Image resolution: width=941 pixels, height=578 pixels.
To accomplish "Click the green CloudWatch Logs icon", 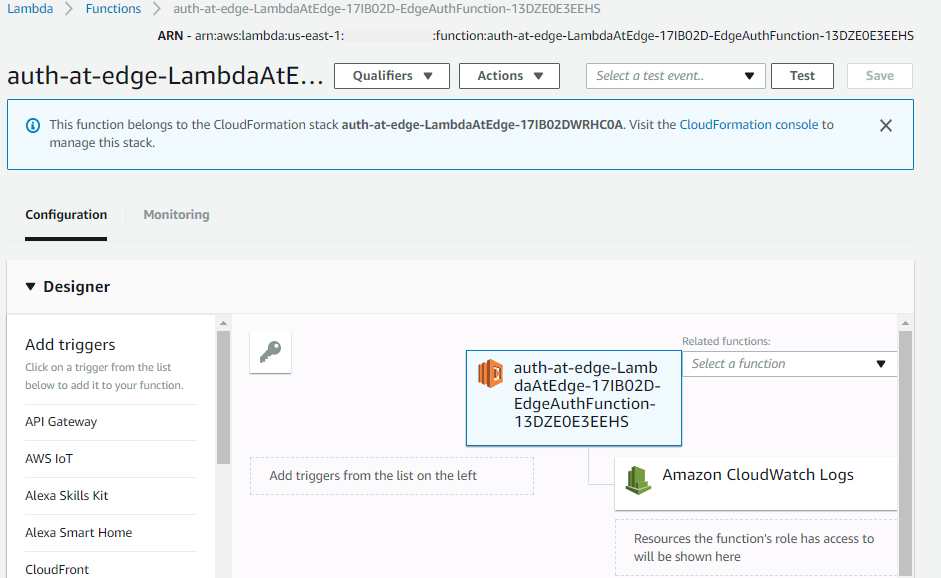I will tap(638, 480).
